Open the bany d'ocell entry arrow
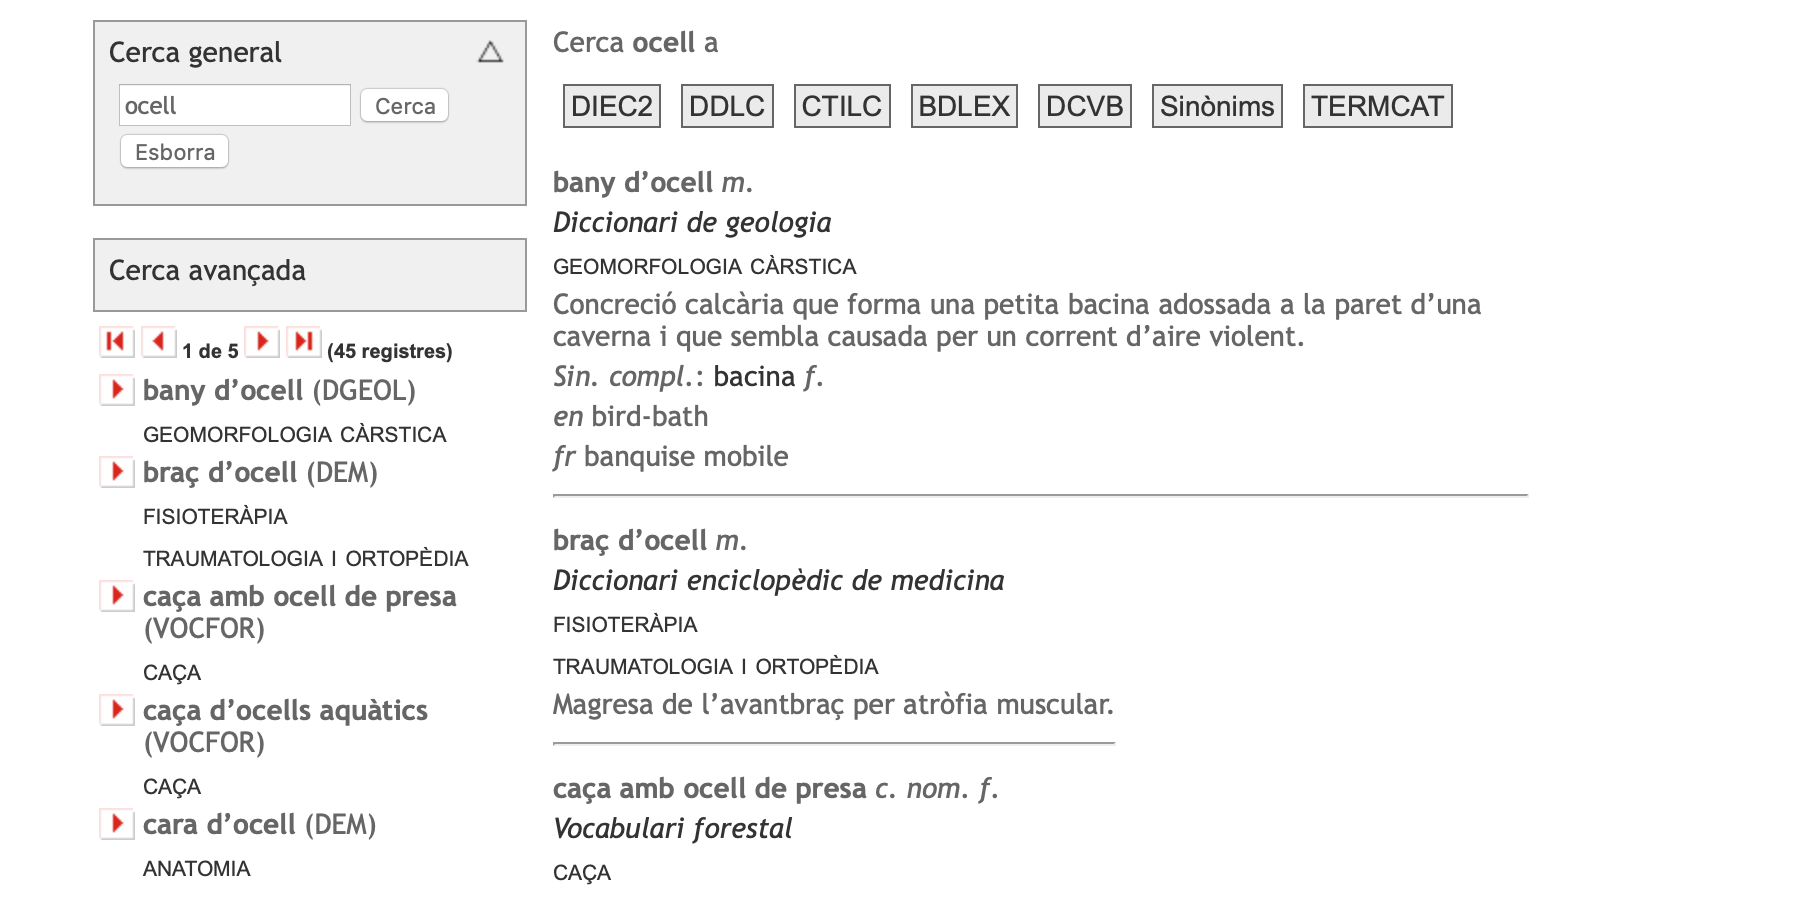Screen dimensions: 1800x902 point(117,389)
